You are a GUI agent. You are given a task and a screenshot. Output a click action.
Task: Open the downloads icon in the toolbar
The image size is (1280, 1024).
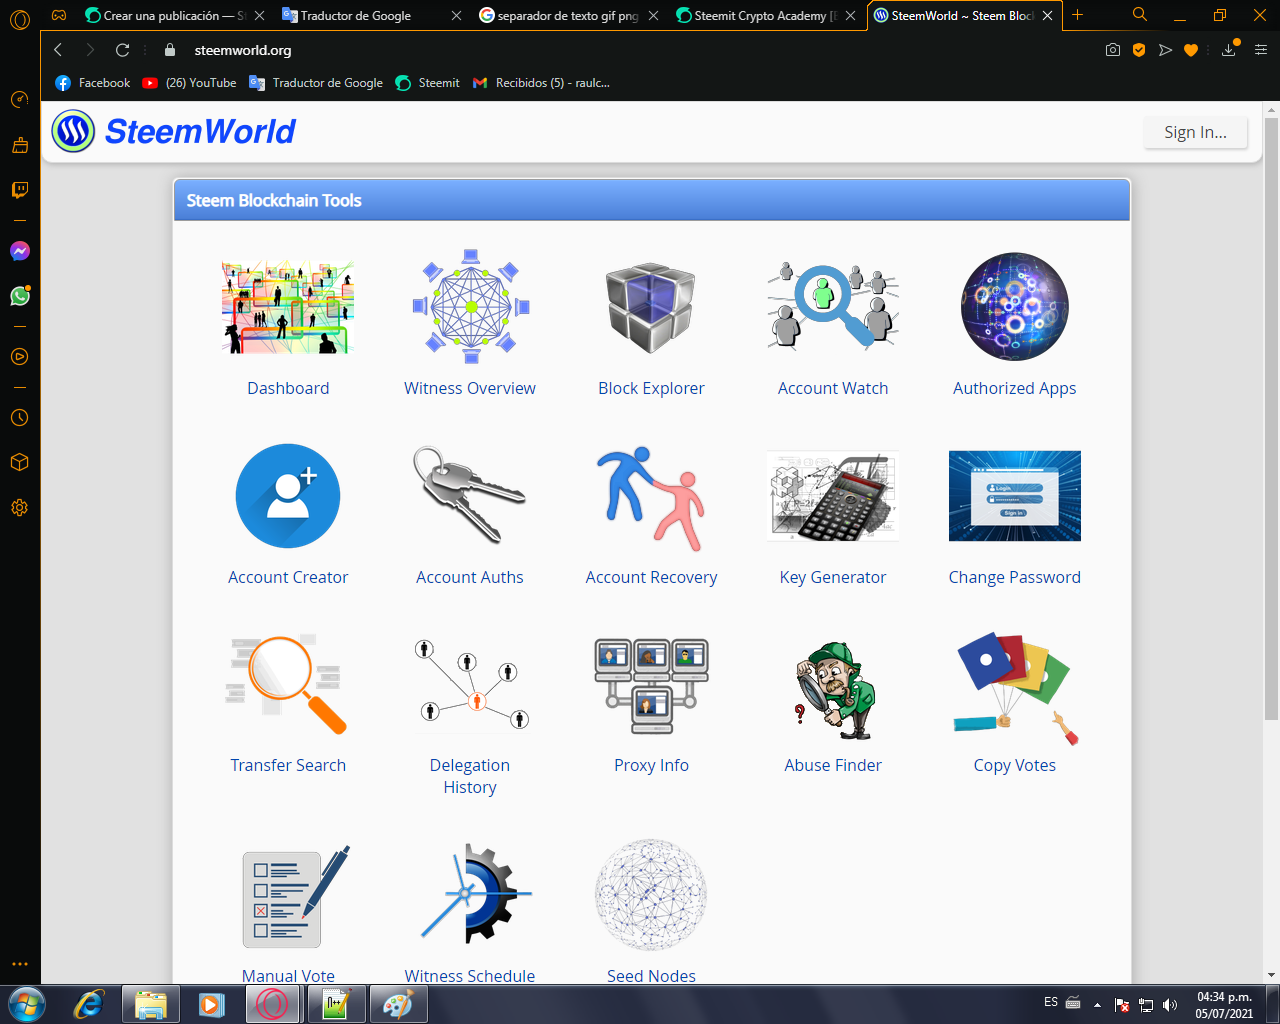[x=1229, y=50]
